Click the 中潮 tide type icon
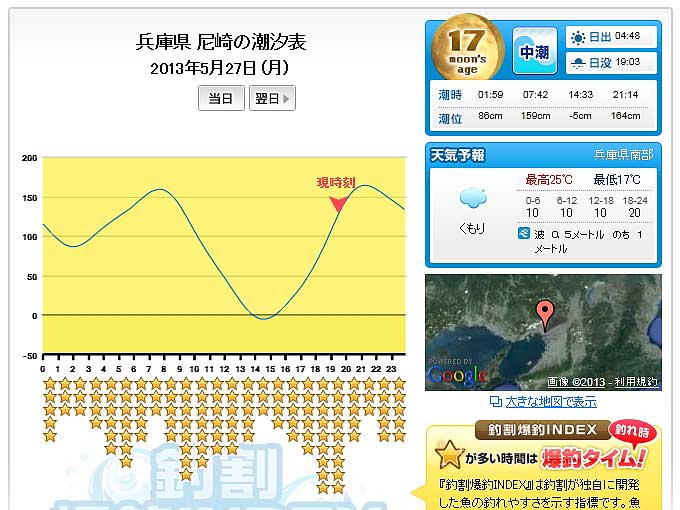This screenshot has width=680, height=510. tap(535, 51)
